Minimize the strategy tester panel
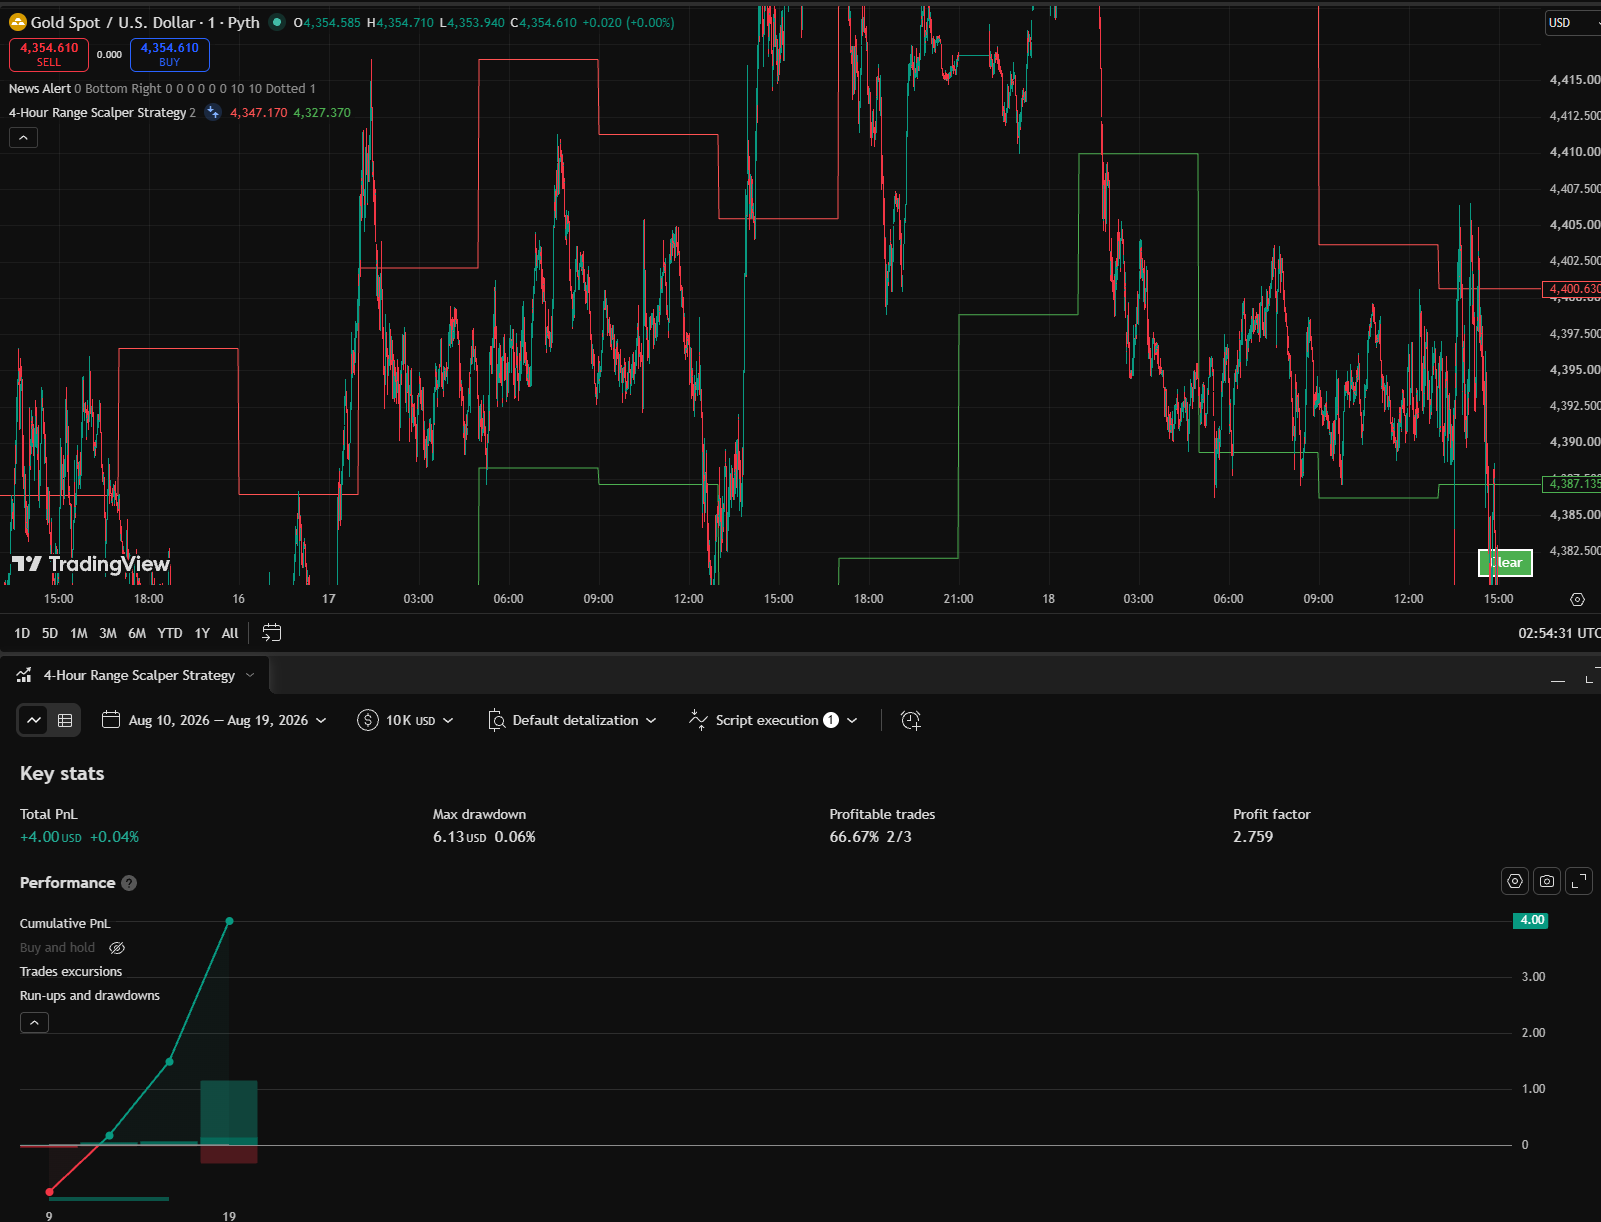This screenshot has width=1601, height=1222. [1557, 679]
